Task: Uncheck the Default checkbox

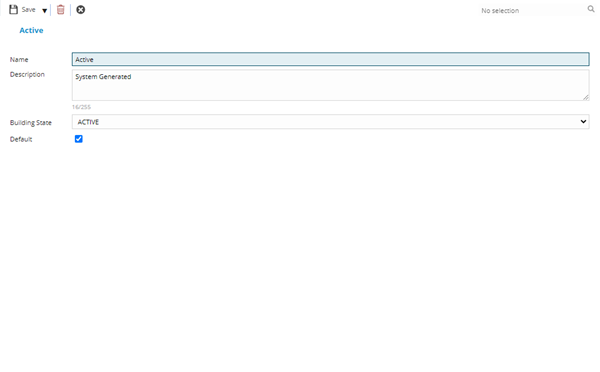Action: coord(78,139)
